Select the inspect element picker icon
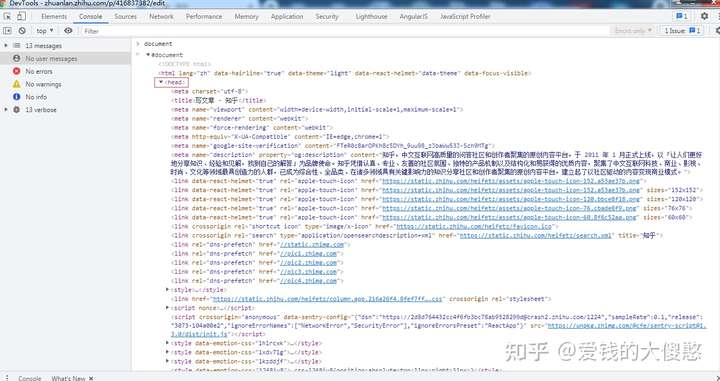Image resolution: width=720 pixels, height=381 pixels. 7,17
